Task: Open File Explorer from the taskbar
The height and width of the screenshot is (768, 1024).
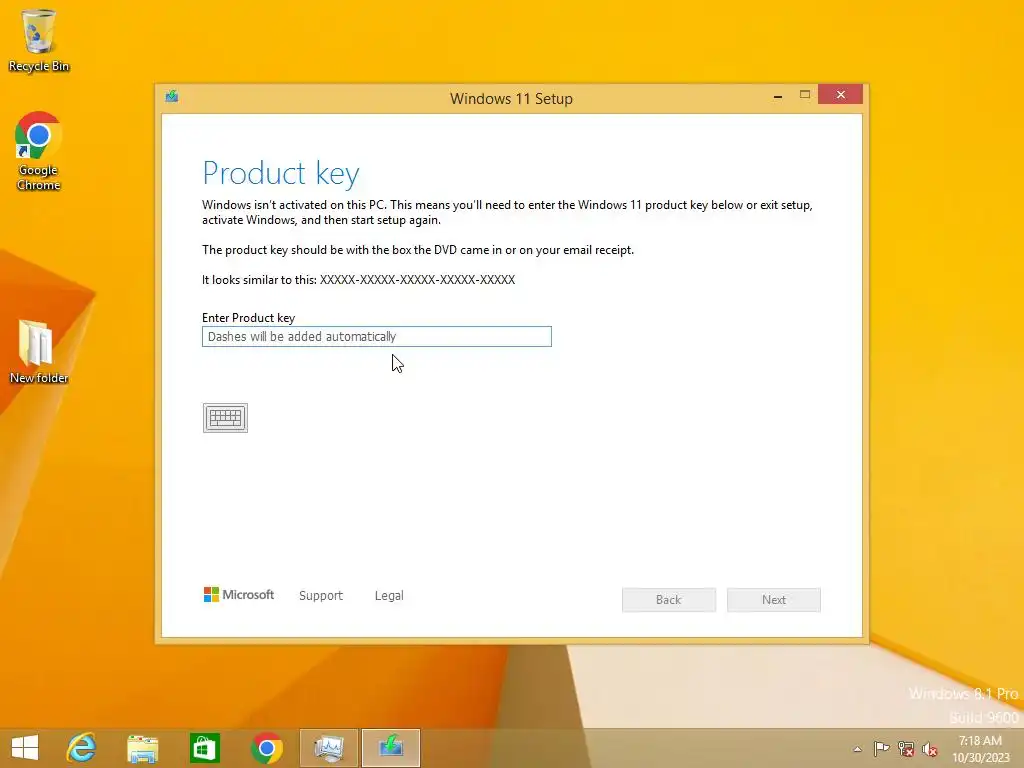Action: pos(143,748)
